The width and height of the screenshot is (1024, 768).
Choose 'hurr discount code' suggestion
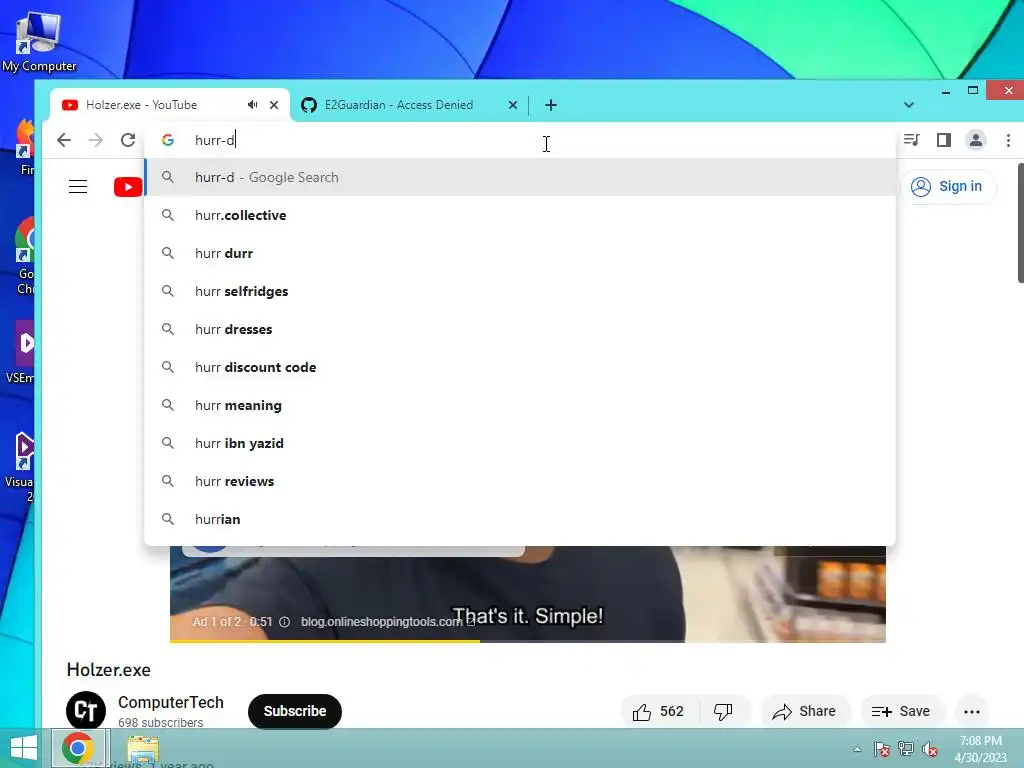coord(520,367)
